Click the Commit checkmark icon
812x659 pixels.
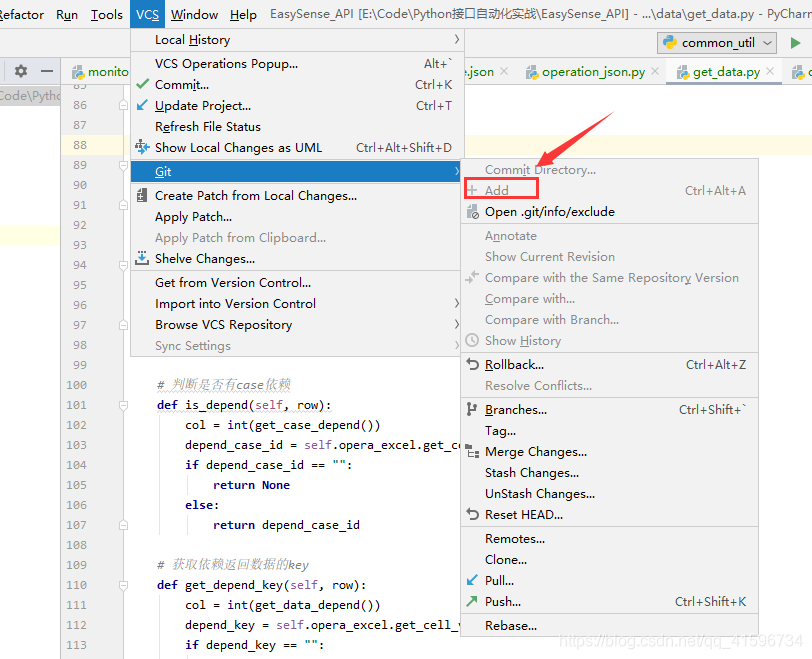pos(142,84)
